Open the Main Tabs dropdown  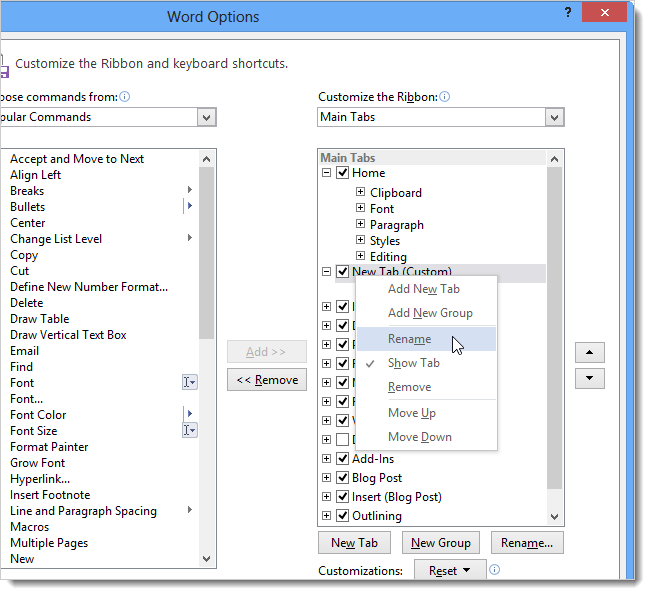(554, 117)
